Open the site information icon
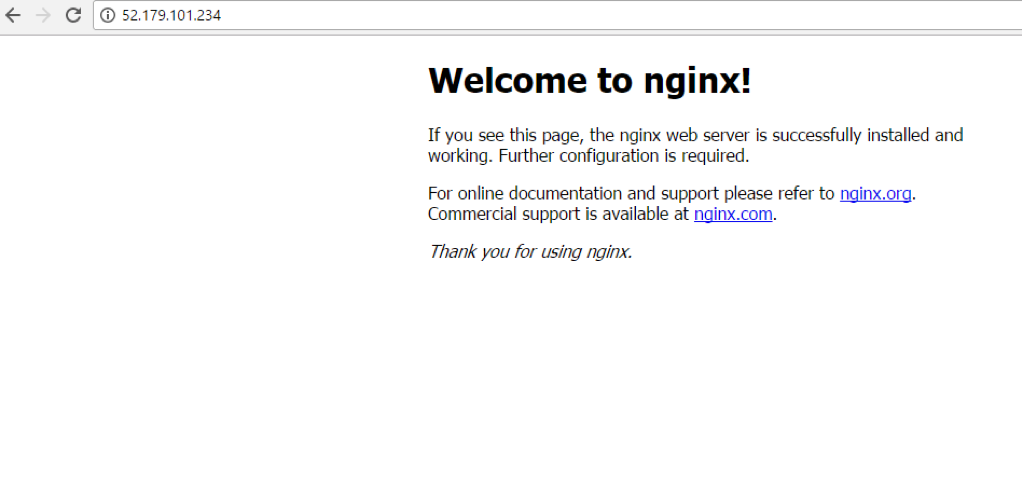Image resolution: width=1022 pixels, height=493 pixels. tap(108, 15)
